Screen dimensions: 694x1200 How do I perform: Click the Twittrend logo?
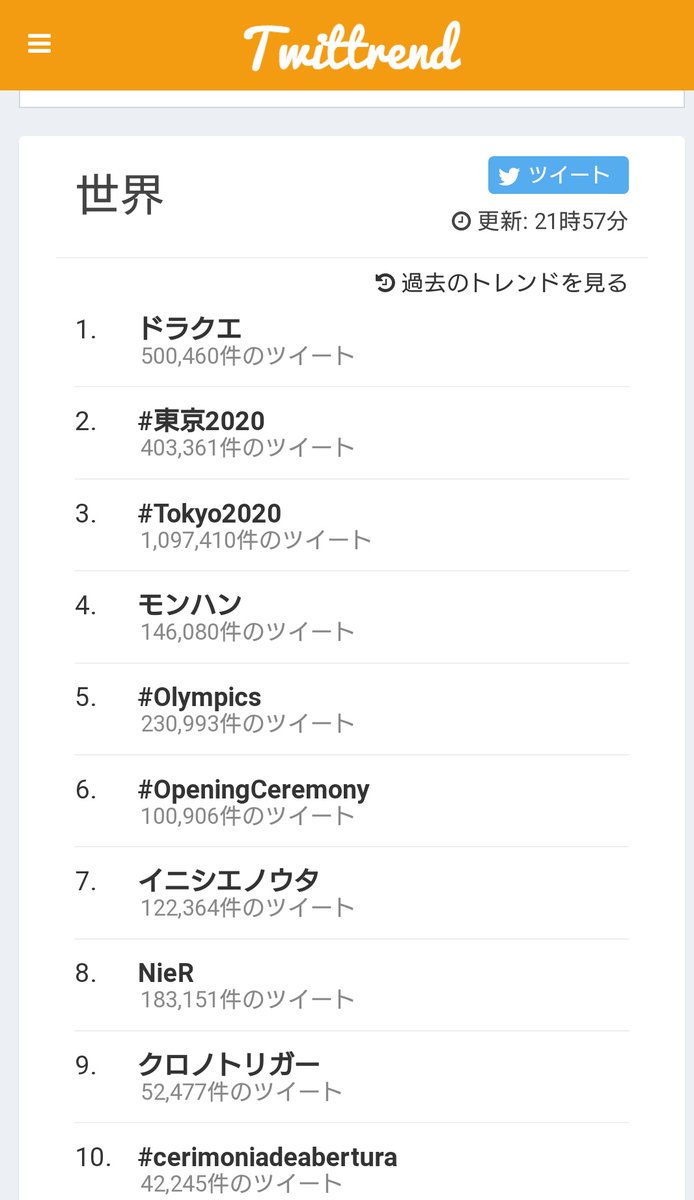[x=352, y=47]
